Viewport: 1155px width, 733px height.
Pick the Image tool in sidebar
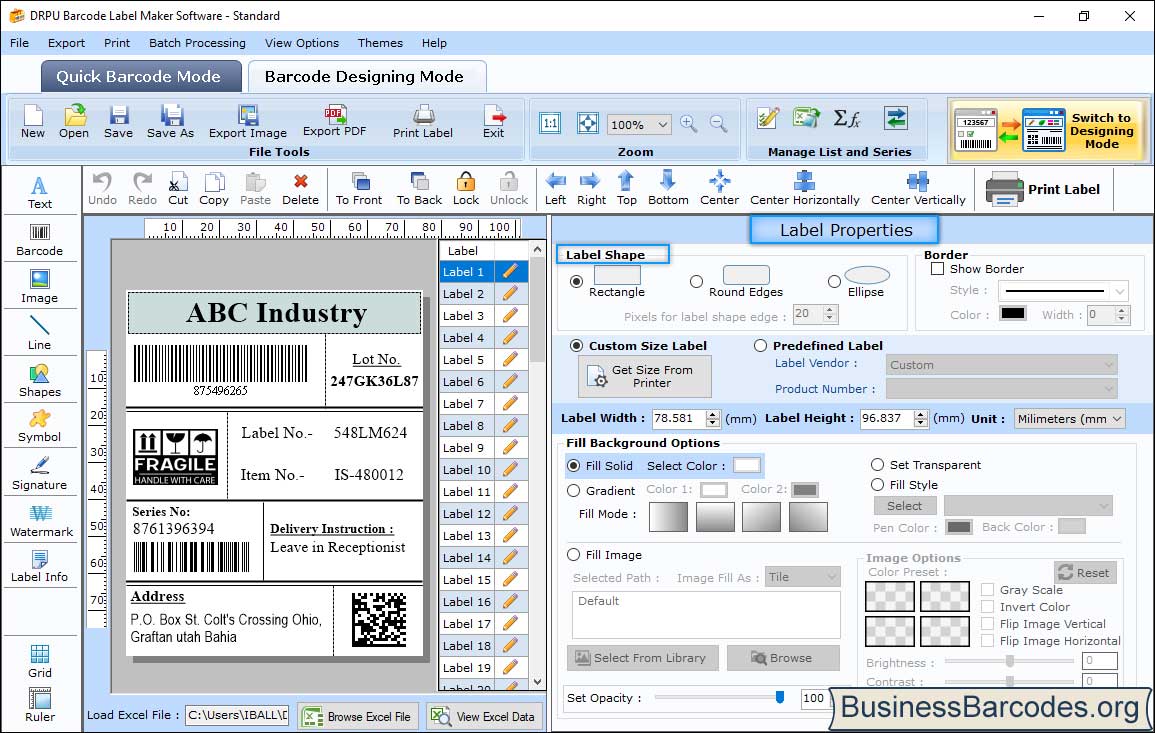click(40, 287)
